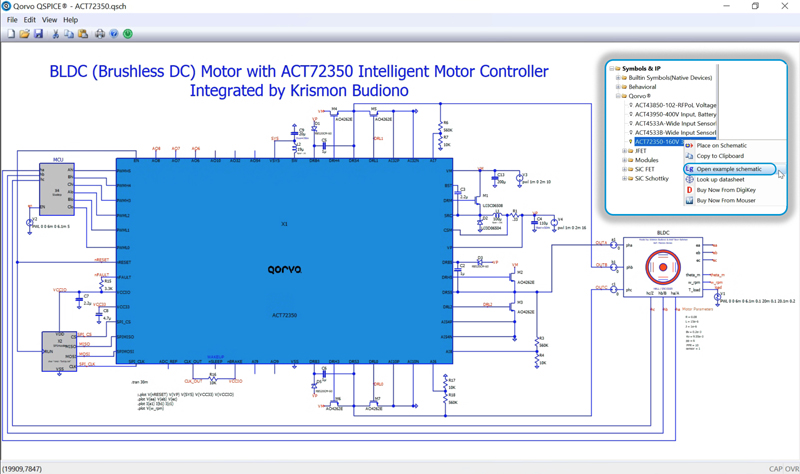Viewport: 800px width, 474px height.
Task: Click the red DigiKey D icon
Action: tap(689, 190)
